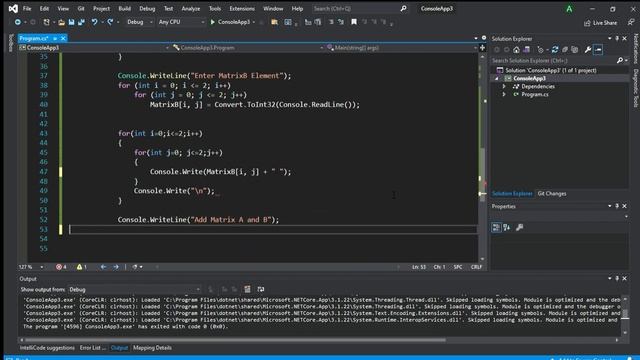Image resolution: width=640 pixels, height=360 pixels.
Task: Open the Build menu
Action: (124, 8)
